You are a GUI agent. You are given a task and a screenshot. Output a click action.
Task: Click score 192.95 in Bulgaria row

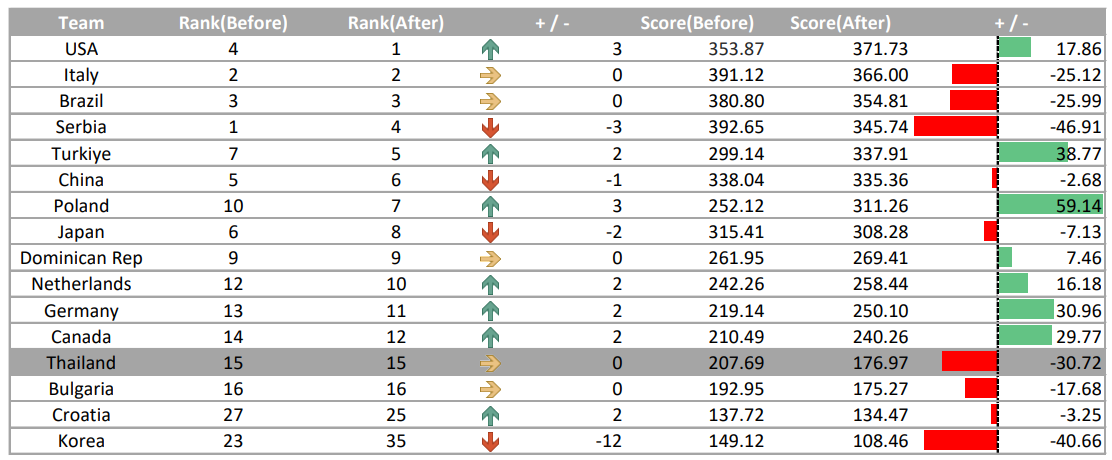(736, 390)
